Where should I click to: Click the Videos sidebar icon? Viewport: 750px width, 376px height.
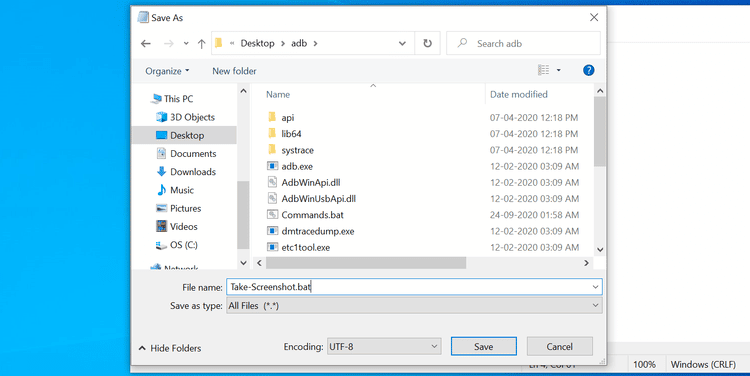[x=162, y=226]
